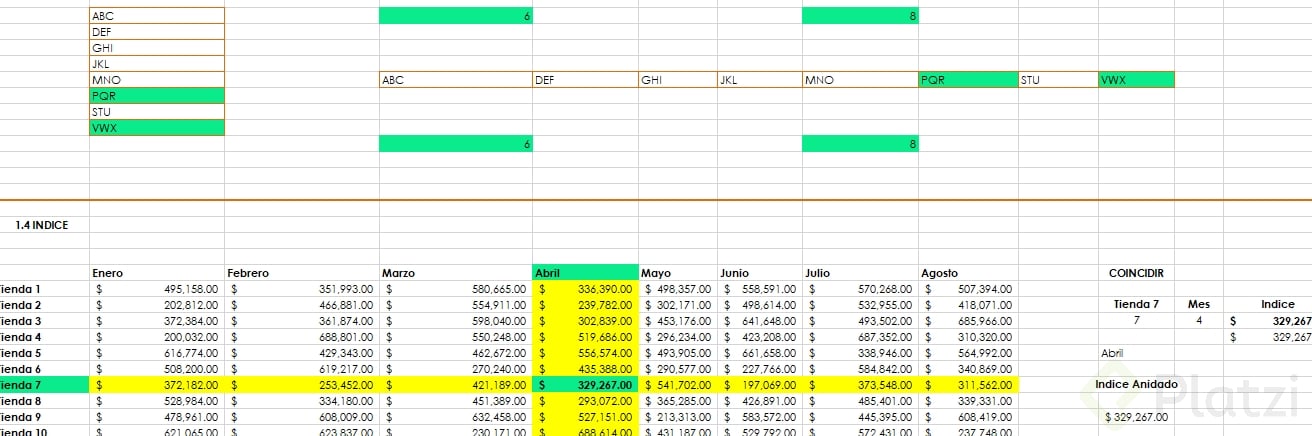Select the yellow cell with value 253,452.00

(x=302, y=385)
